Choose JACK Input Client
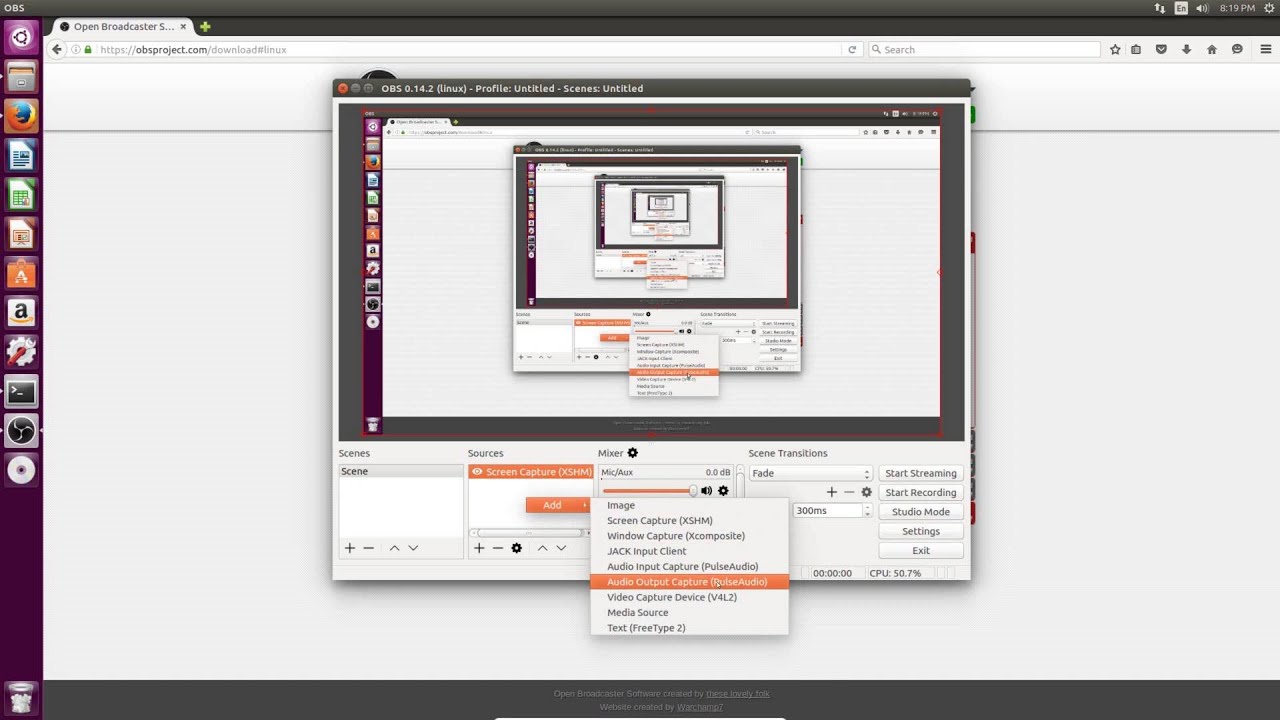This screenshot has width=1280, height=720. click(x=690, y=551)
